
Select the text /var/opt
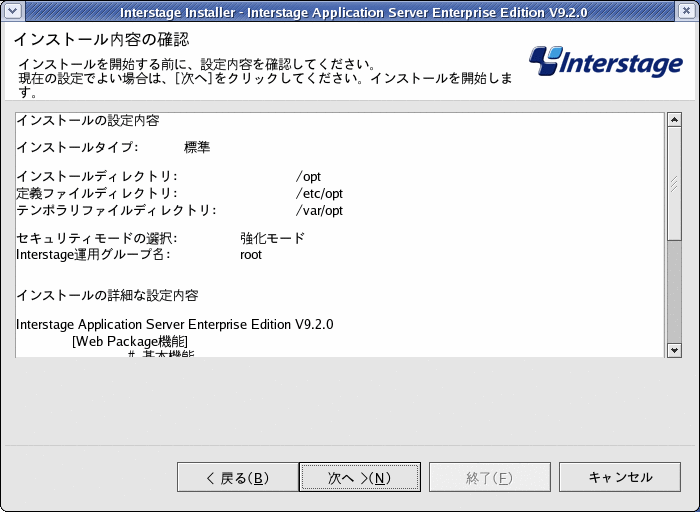(x=319, y=211)
